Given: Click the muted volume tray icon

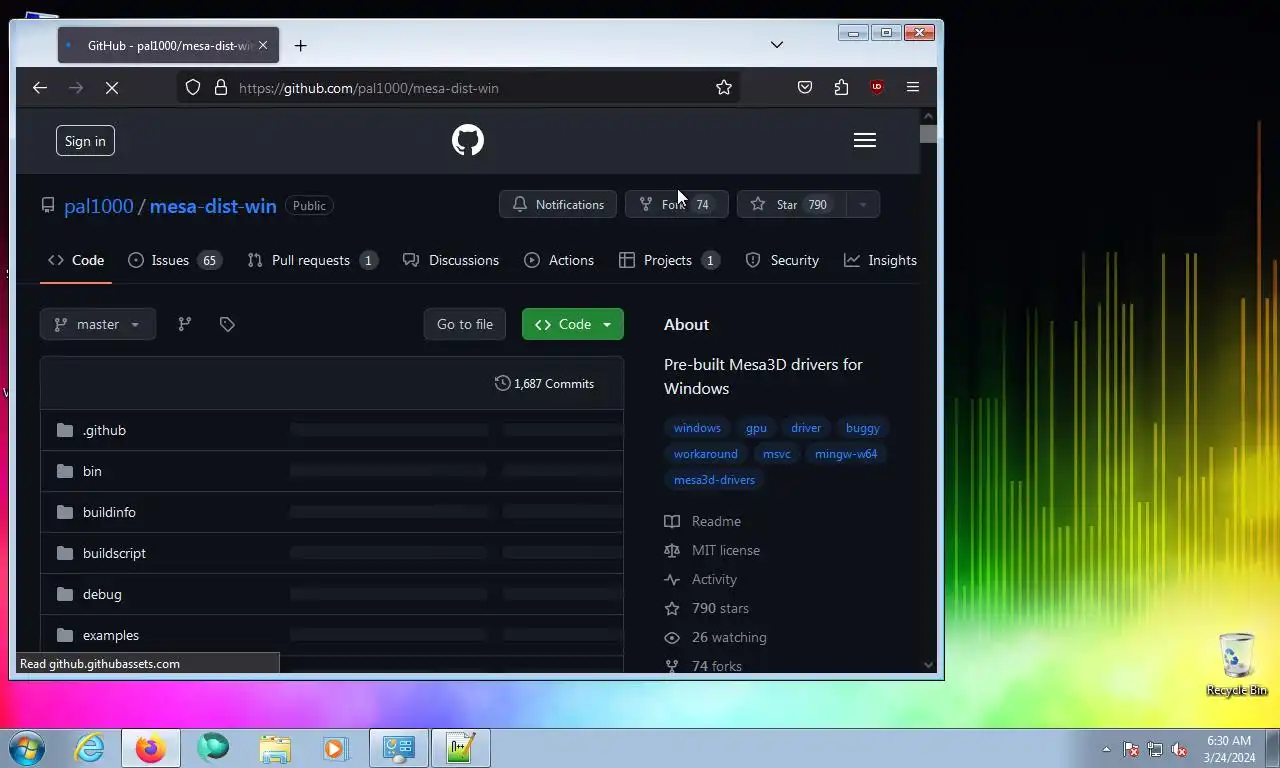Looking at the screenshot, I should click(x=1179, y=749).
